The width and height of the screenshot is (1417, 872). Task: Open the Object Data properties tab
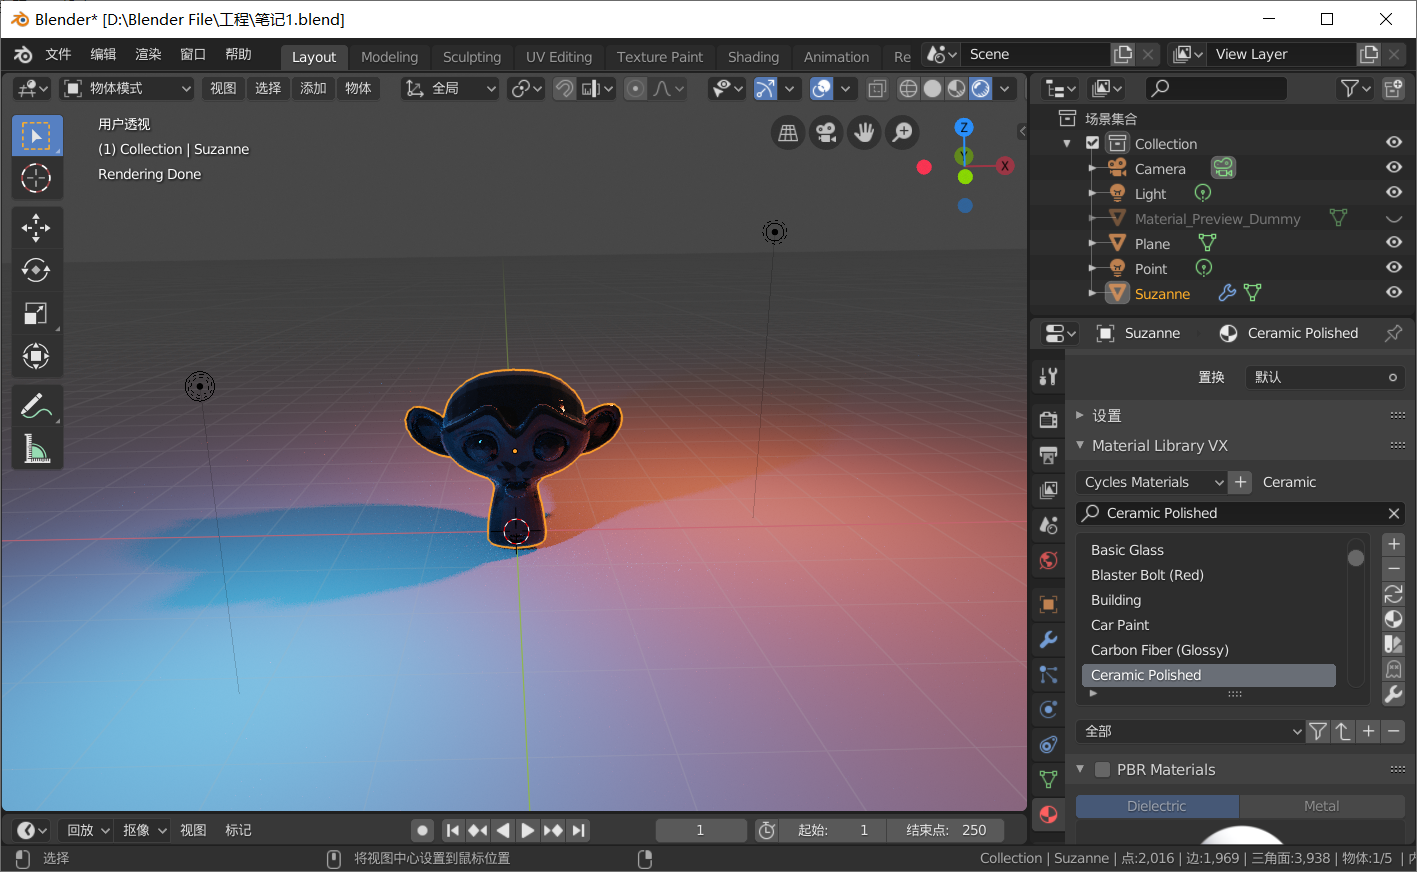[x=1048, y=779]
